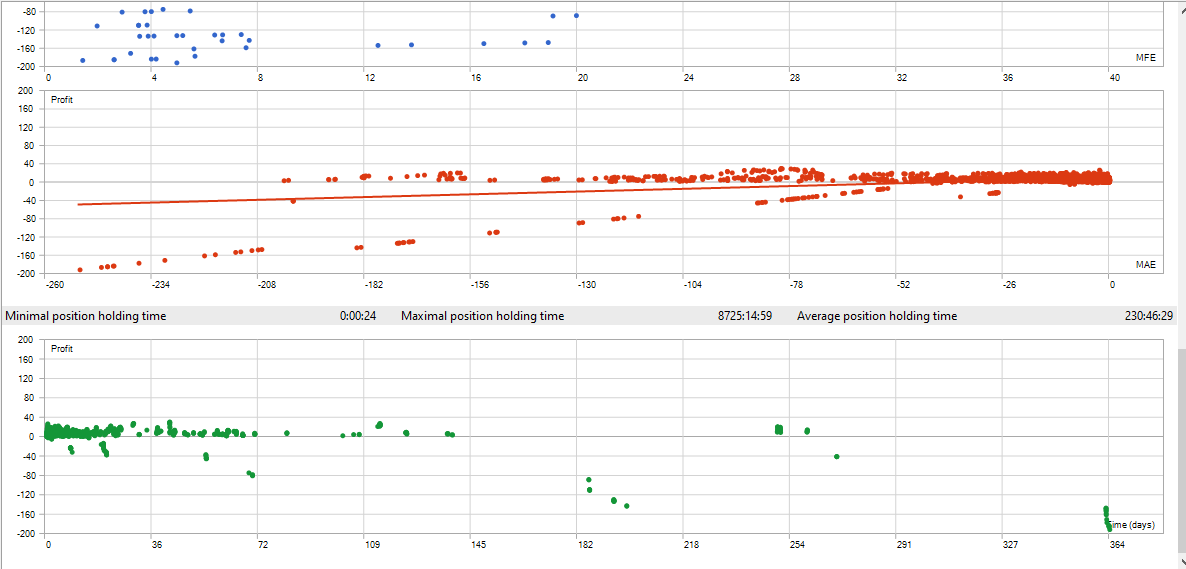The width and height of the screenshot is (1186, 569).
Task: Select the value 230:46:29
Action: [x=1150, y=316]
